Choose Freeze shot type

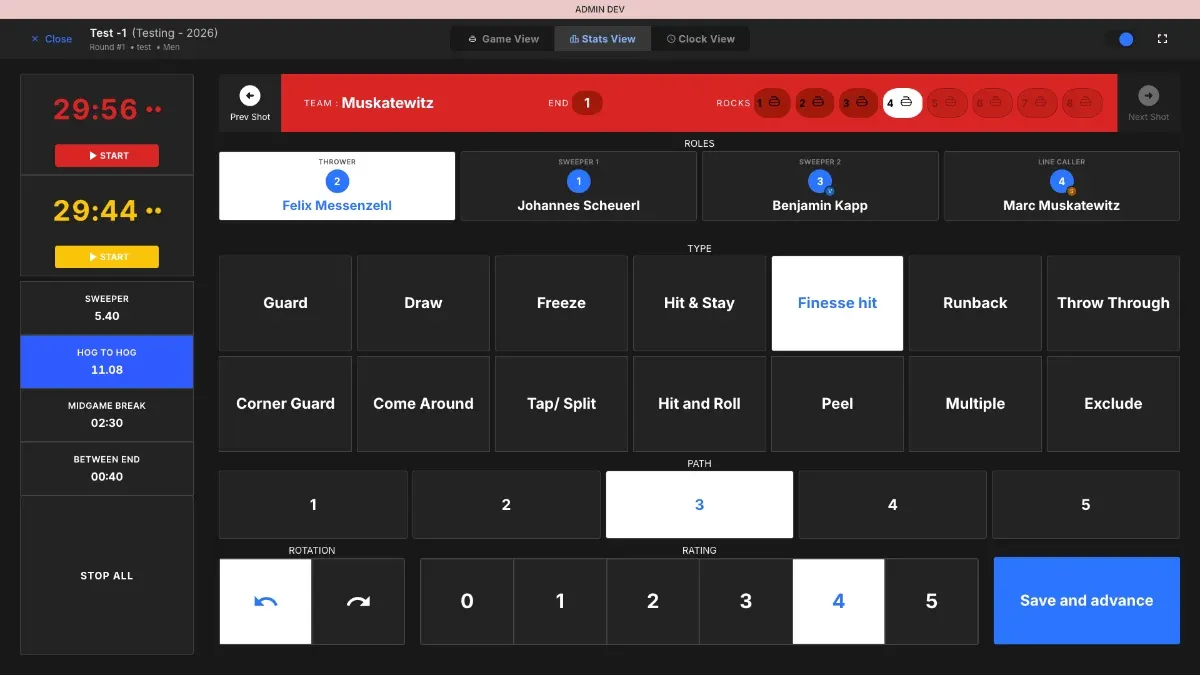tap(561, 303)
